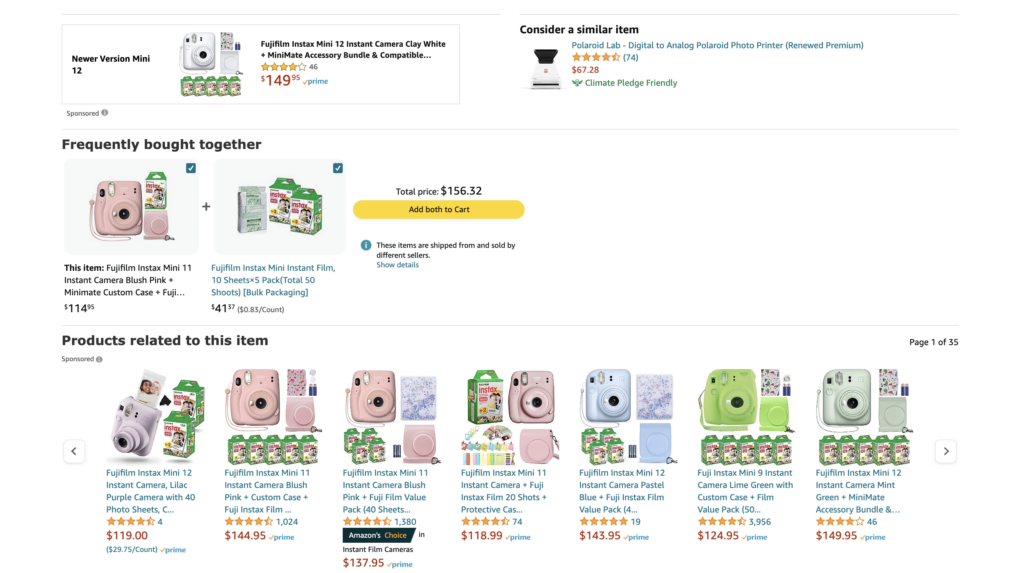The image size is (1024, 573).
Task: Open the Instax Mini 12 Clay White bundle link
Action: click(353, 50)
